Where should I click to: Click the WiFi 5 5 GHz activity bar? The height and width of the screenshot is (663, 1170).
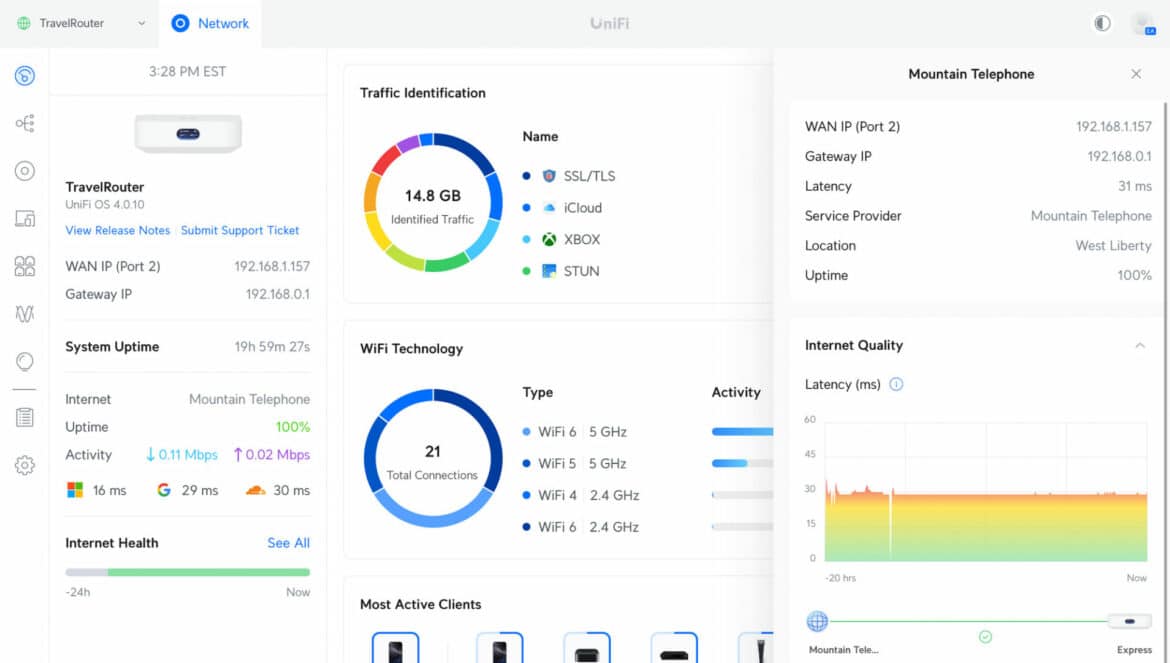point(742,463)
